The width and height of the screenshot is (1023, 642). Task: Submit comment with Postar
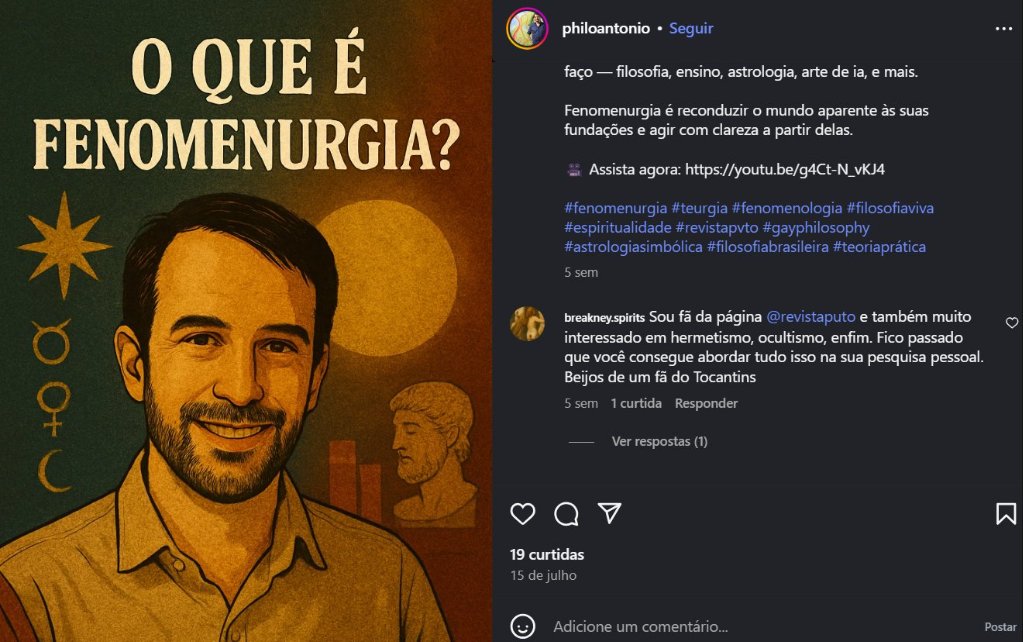click(x=1000, y=627)
